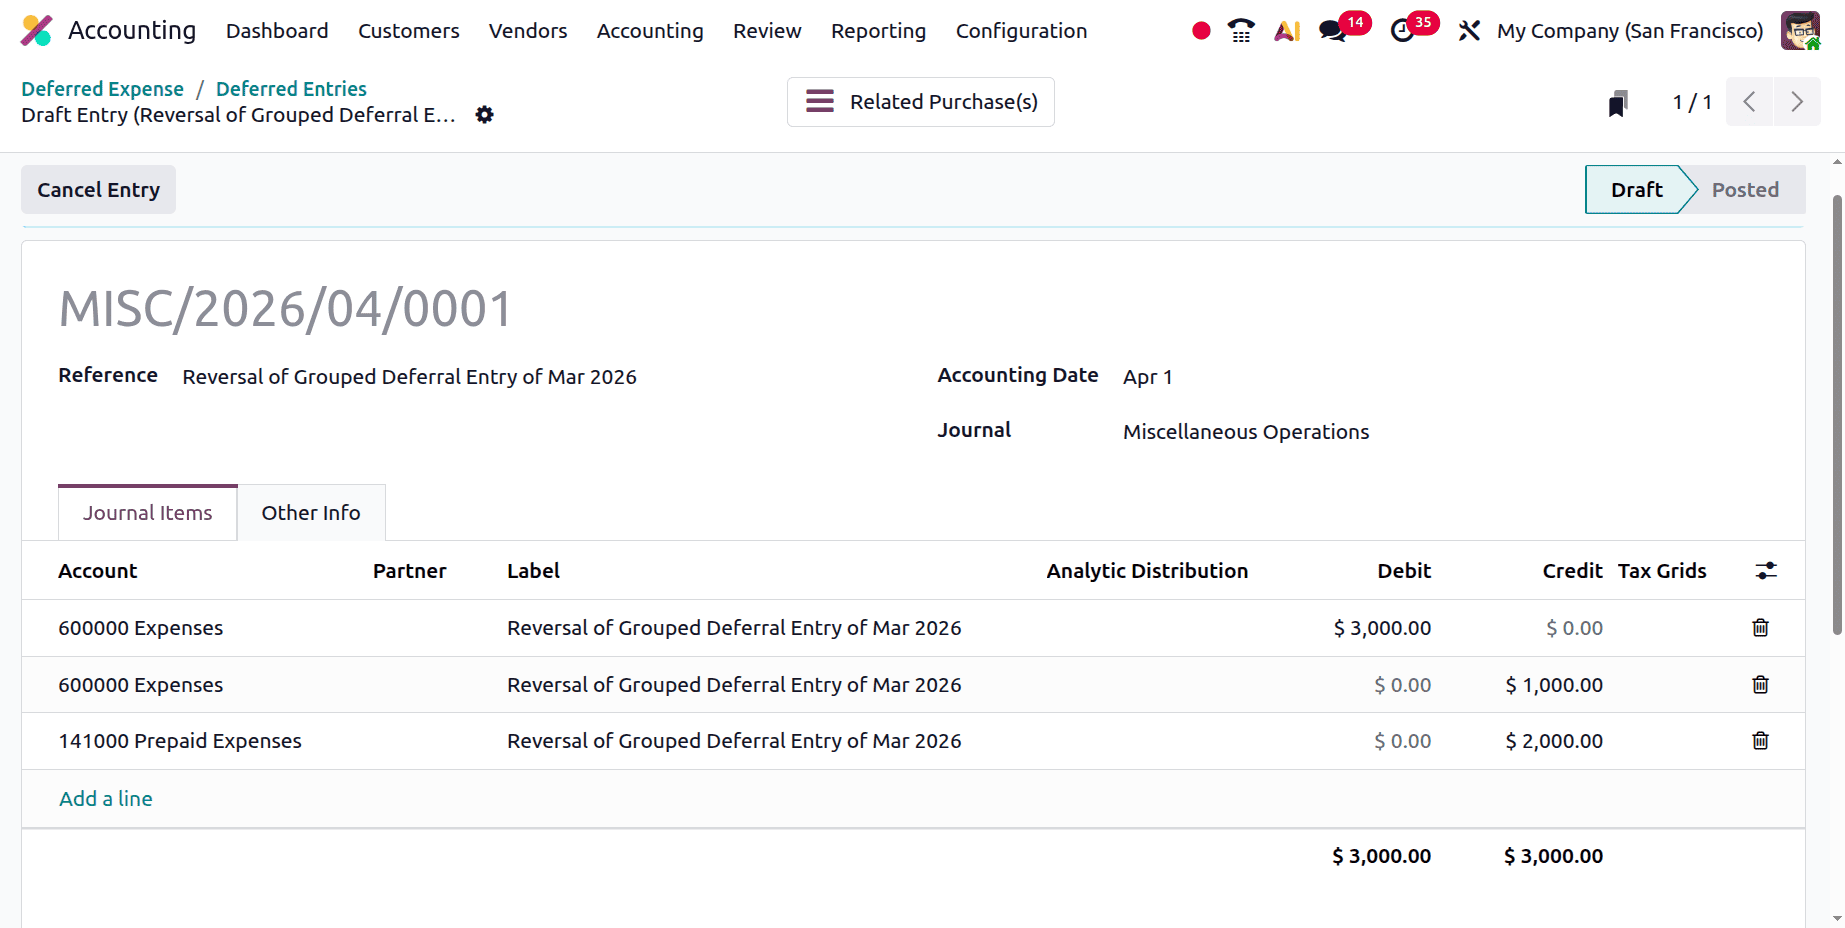The width and height of the screenshot is (1845, 928).
Task: Switch company My Company (San Francisco)
Action: [x=1630, y=31]
